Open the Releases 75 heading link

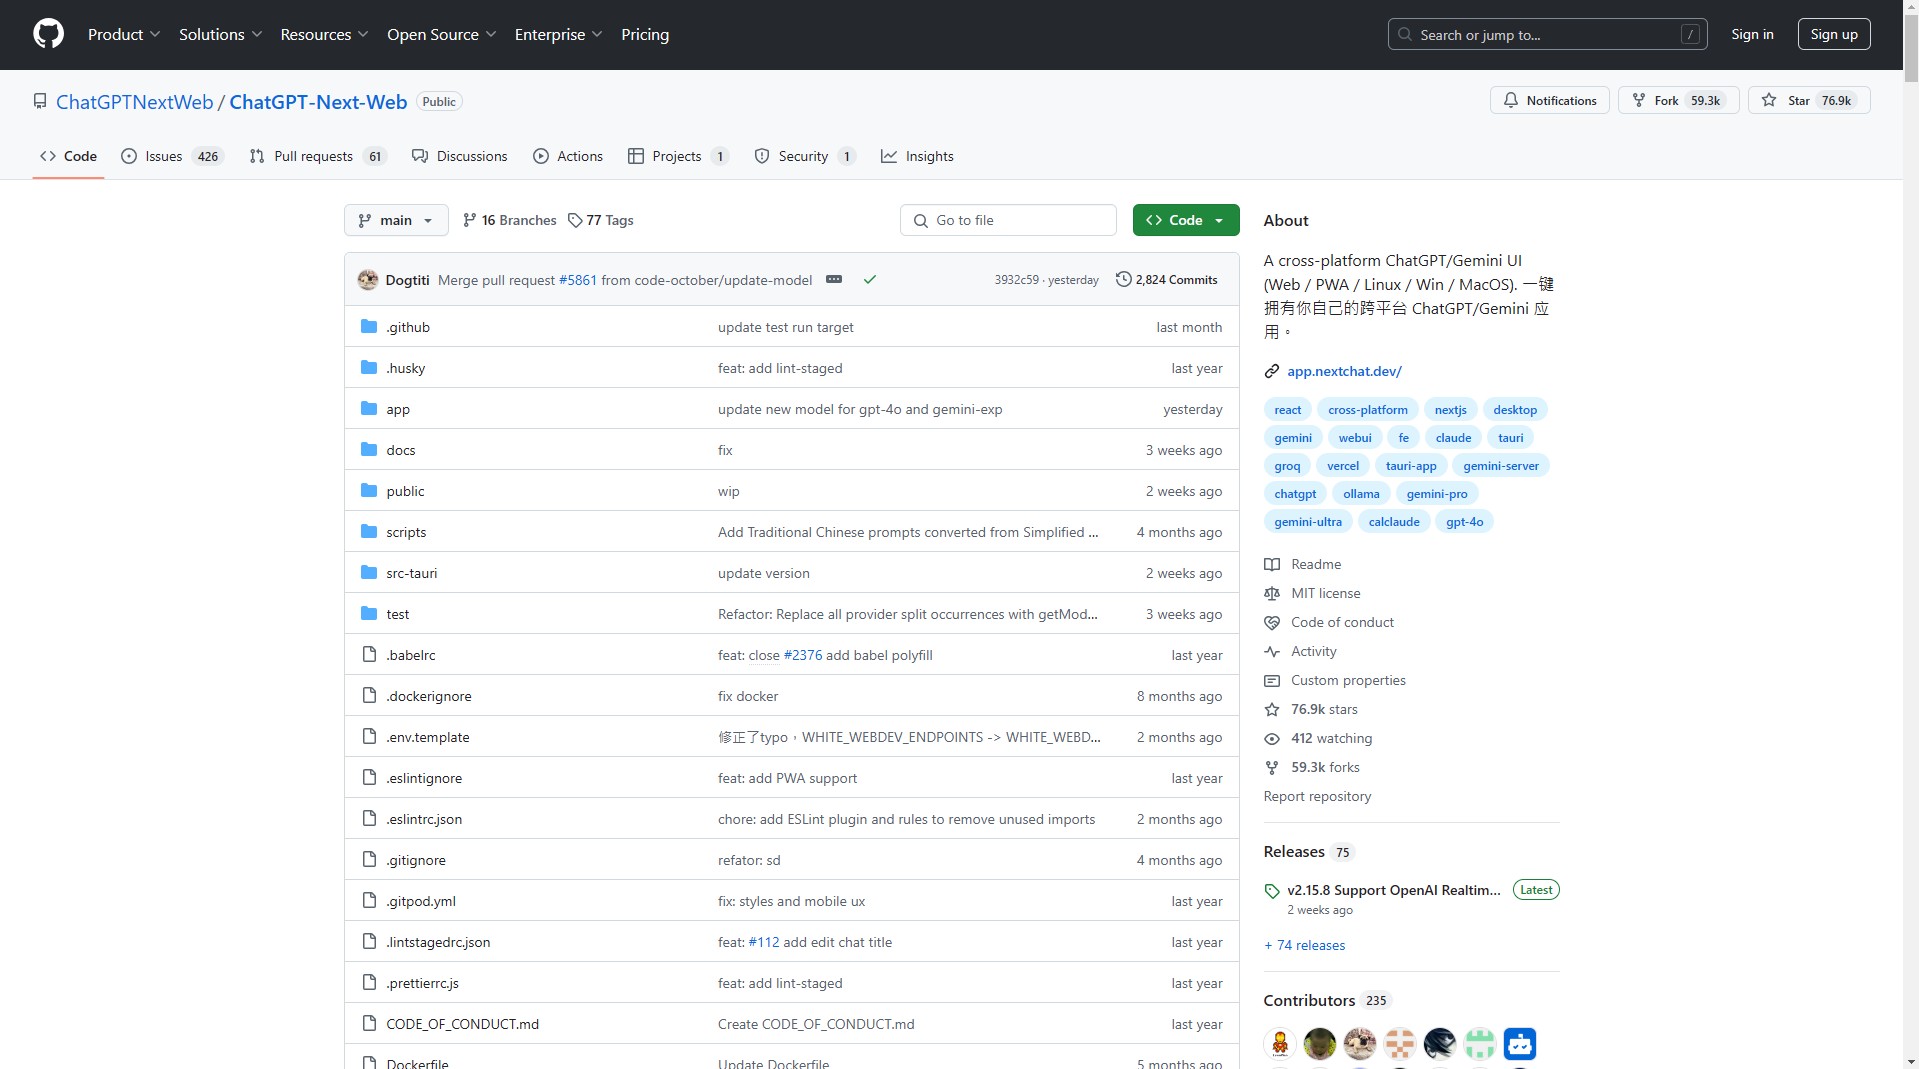click(1309, 852)
